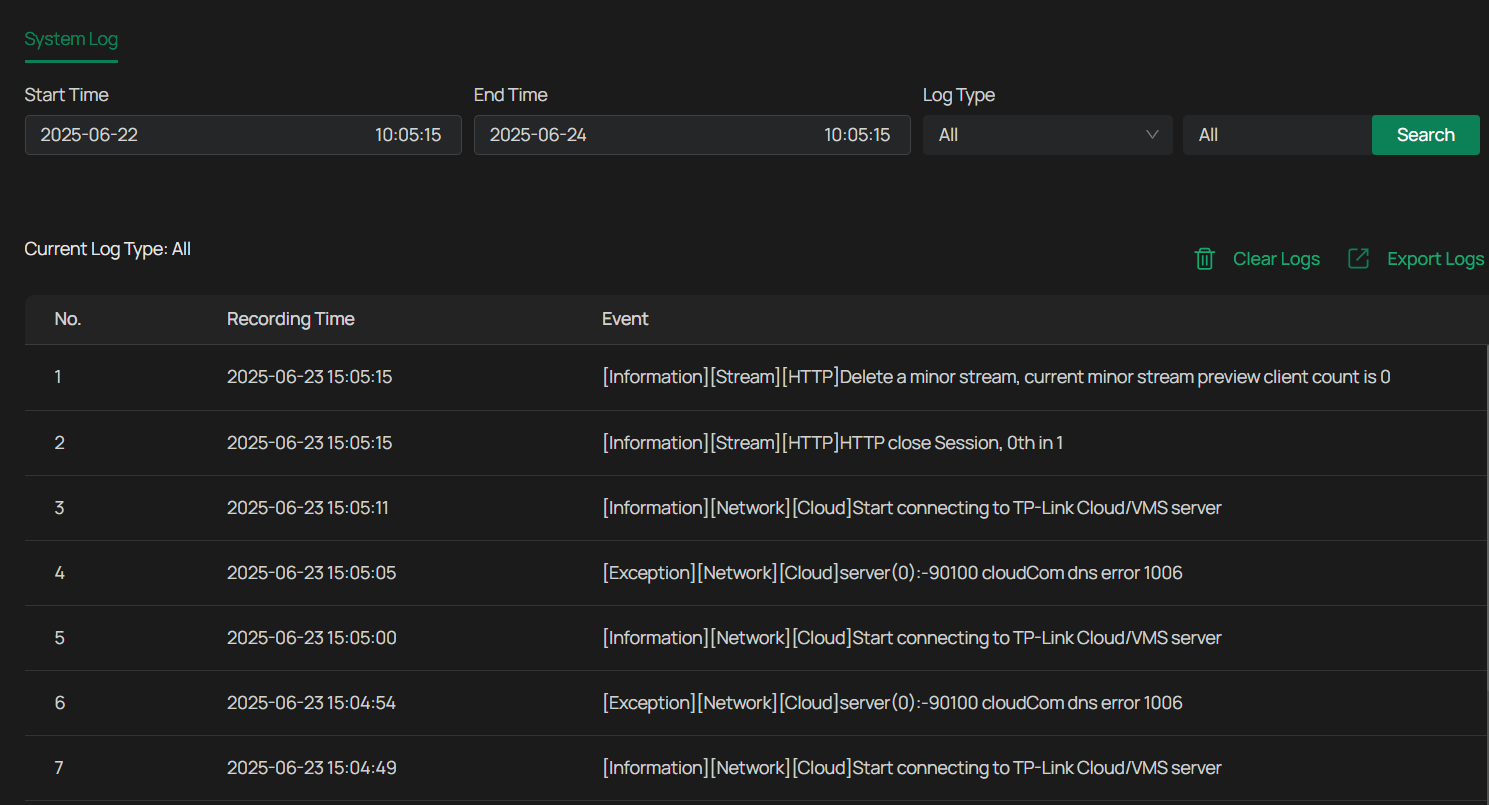The width and height of the screenshot is (1489, 805).
Task: Select the Delete a minor stream log event
Action: 996,377
